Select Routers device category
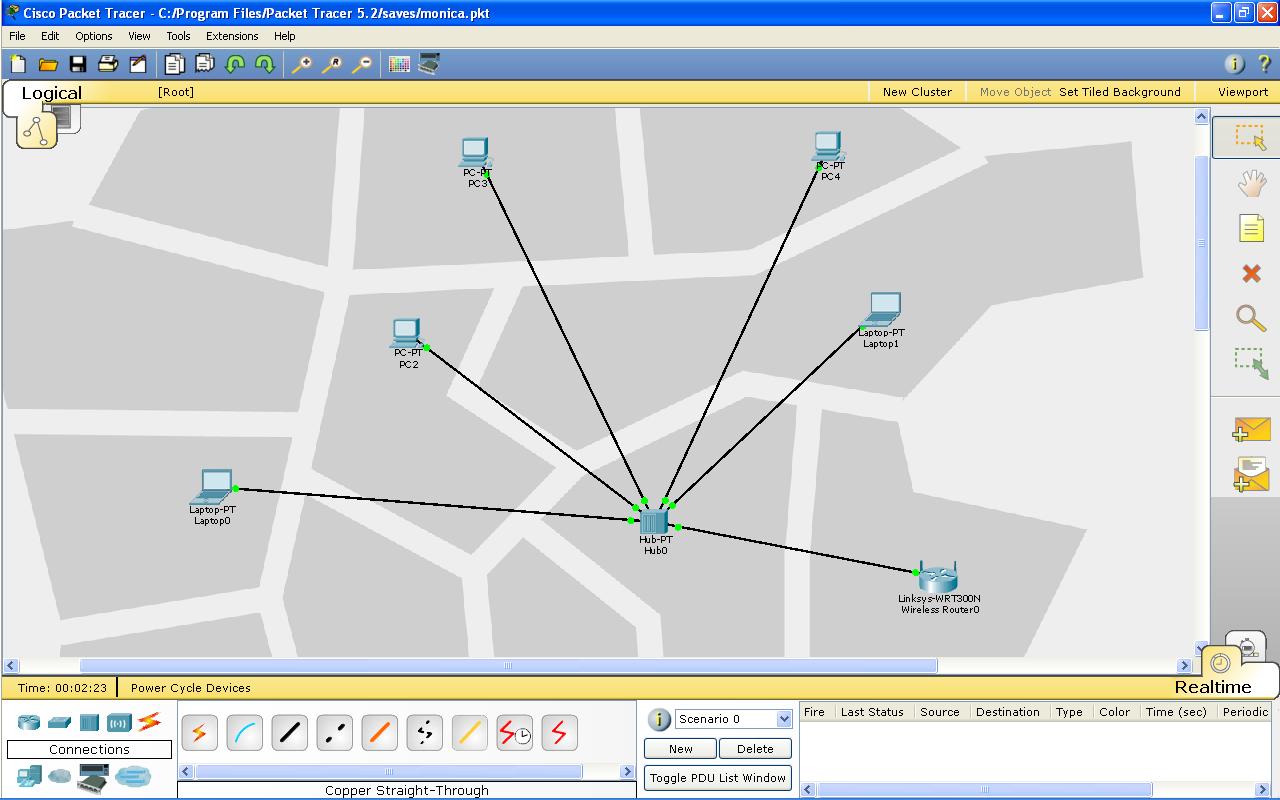Viewport: 1280px width, 800px height. pos(28,722)
